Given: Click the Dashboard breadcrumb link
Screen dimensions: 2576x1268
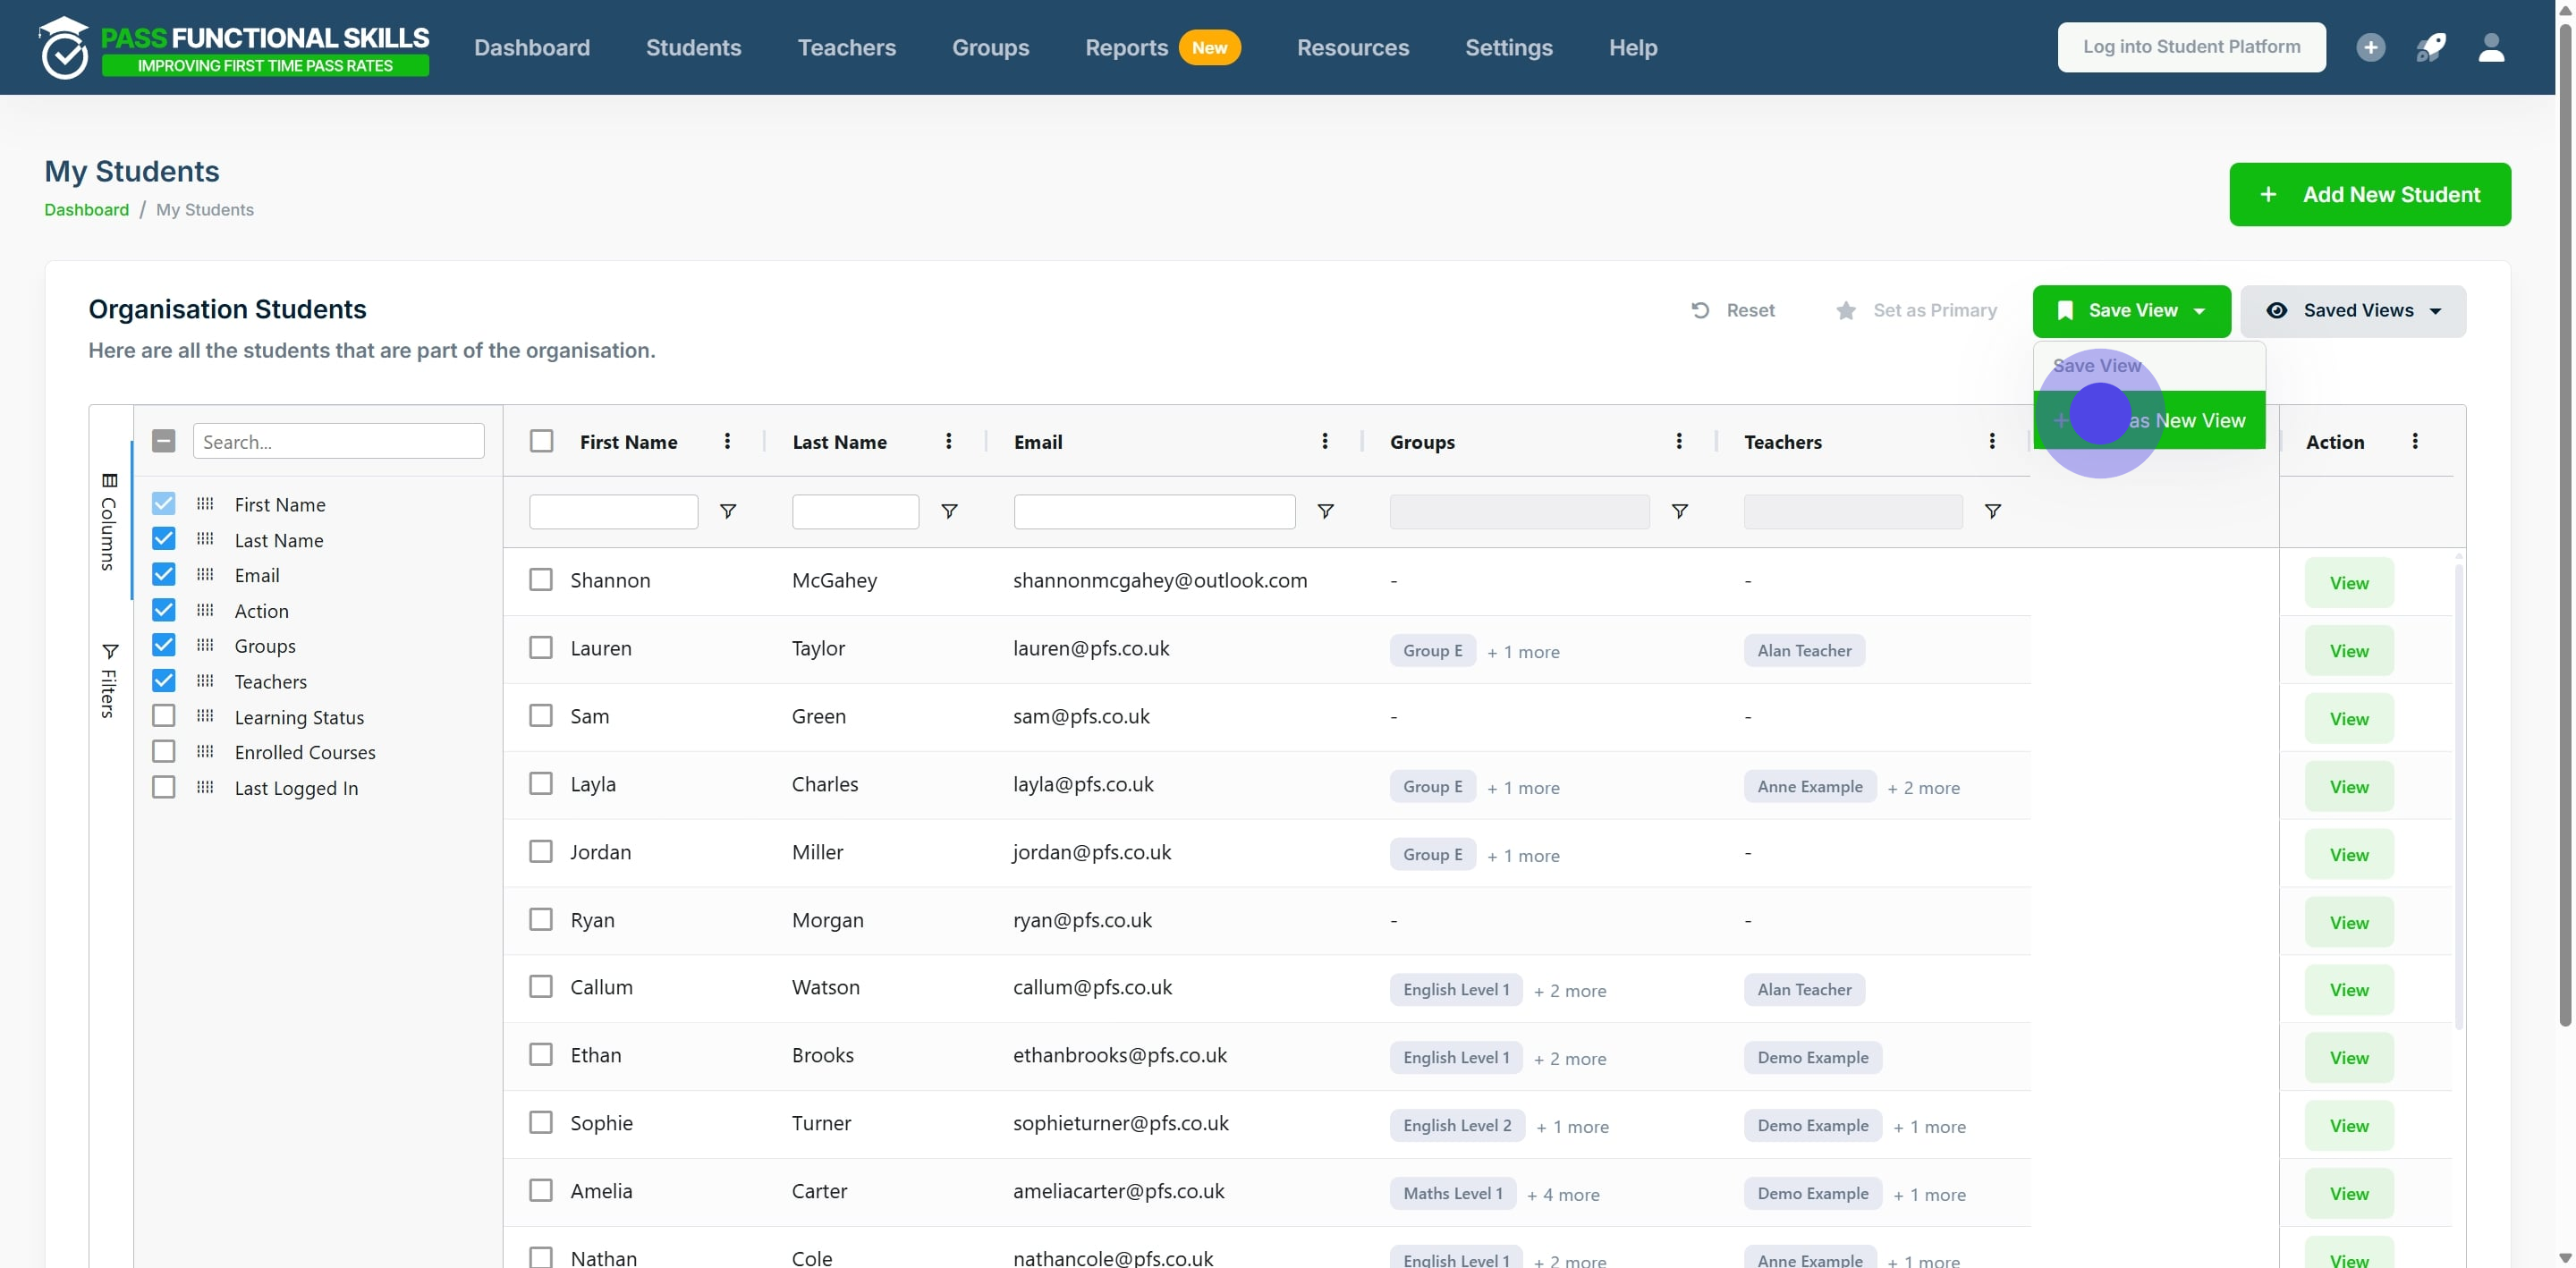Looking at the screenshot, I should coord(87,210).
